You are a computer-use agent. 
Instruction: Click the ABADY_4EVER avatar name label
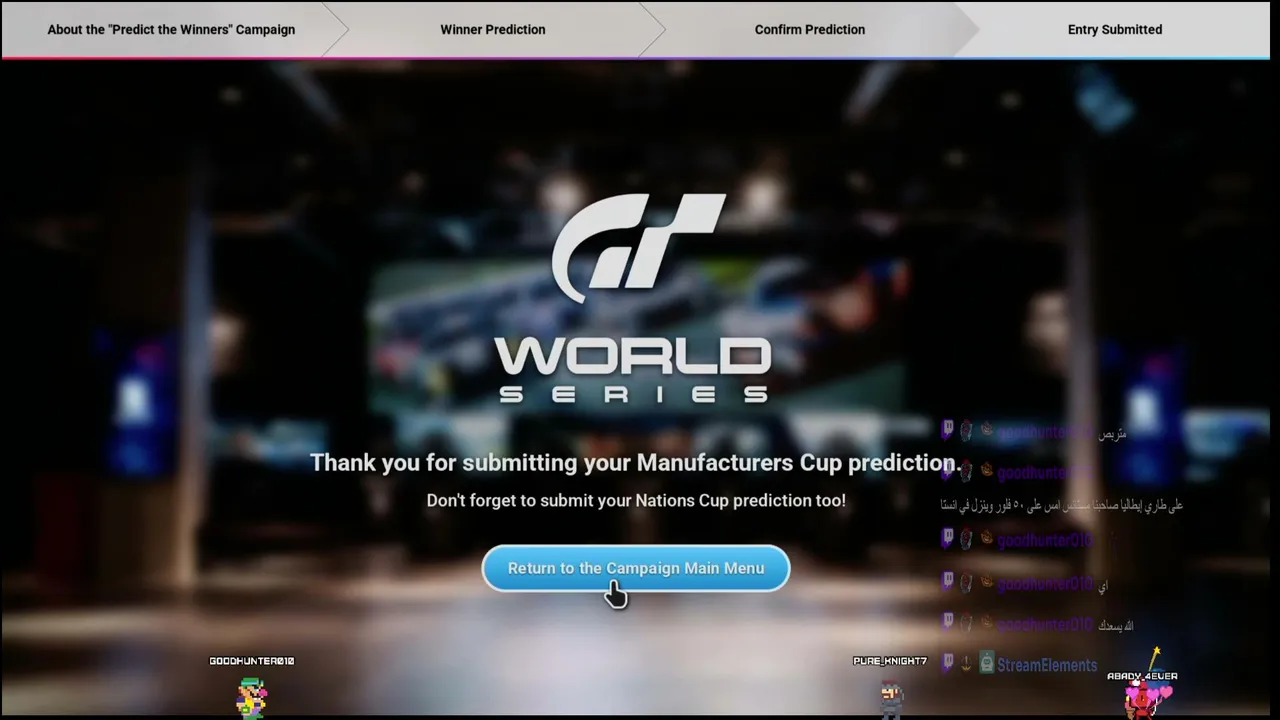pos(1142,676)
